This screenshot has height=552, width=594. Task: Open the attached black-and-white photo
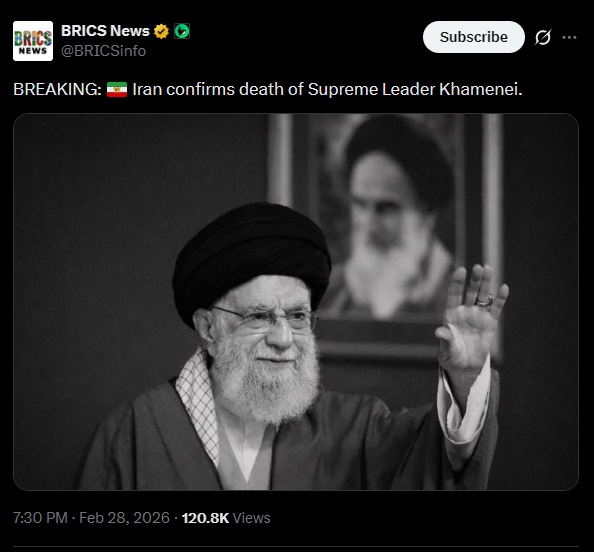tap(296, 302)
